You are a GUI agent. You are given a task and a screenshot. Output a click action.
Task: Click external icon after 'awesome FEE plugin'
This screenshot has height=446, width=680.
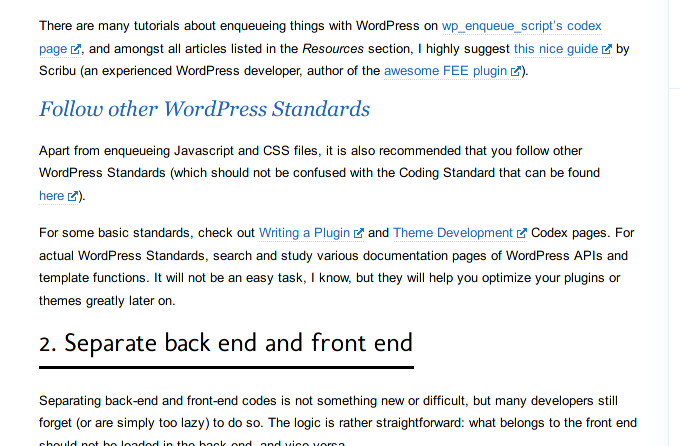coord(516,71)
